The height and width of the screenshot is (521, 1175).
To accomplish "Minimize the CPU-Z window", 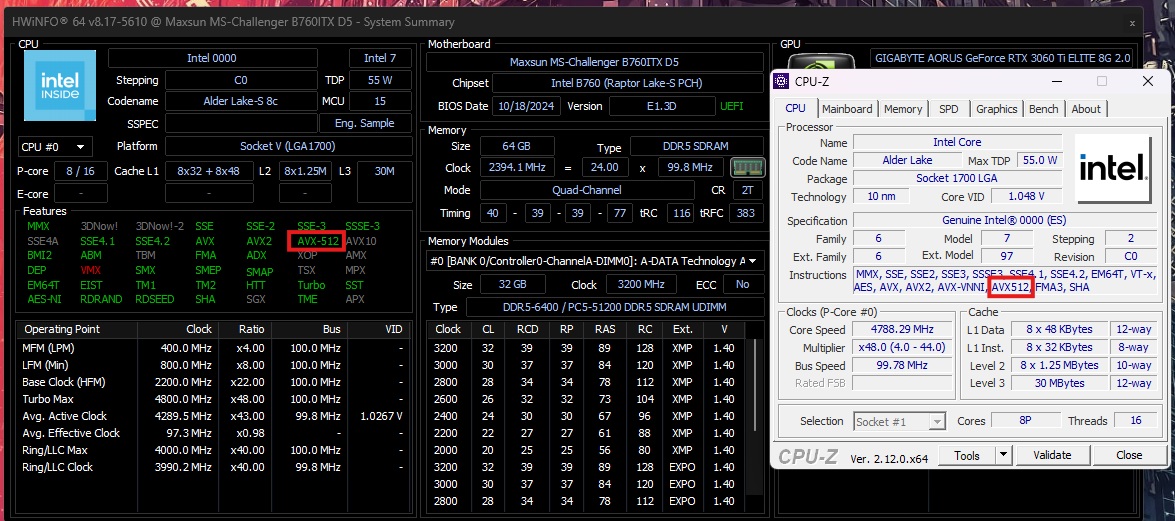I will (1056, 81).
